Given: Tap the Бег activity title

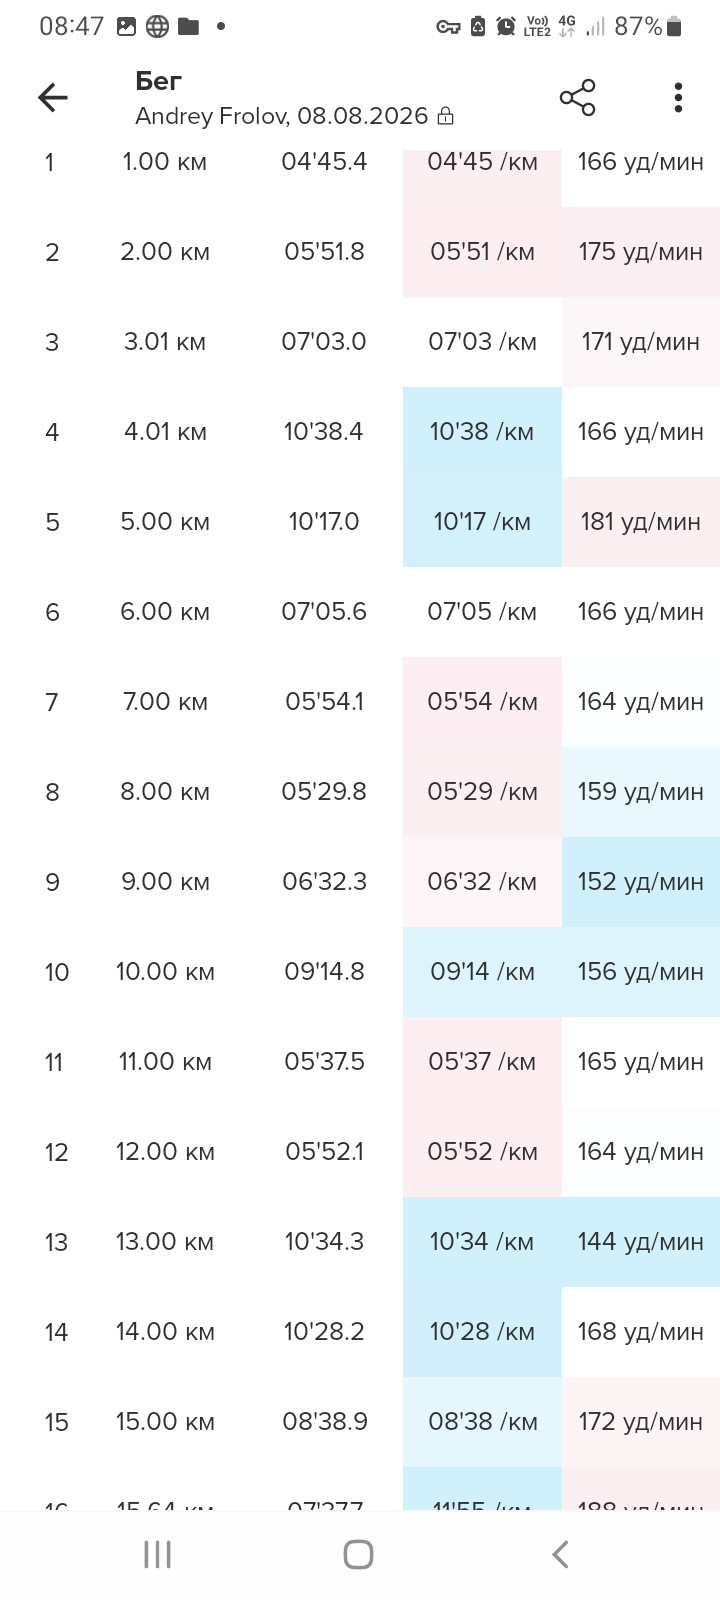Looking at the screenshot, I should pyautogui.click(x=158, y=81).
